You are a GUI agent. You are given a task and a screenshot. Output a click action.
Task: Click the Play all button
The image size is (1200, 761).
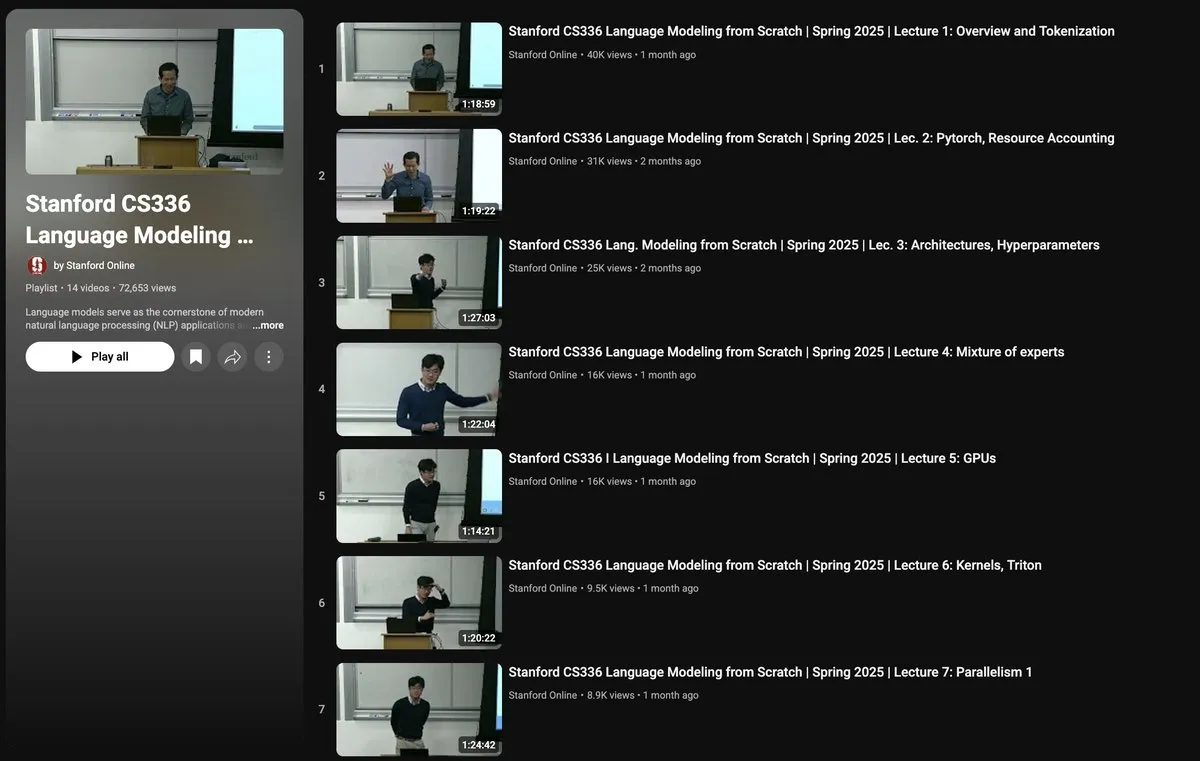click(100, 357)
